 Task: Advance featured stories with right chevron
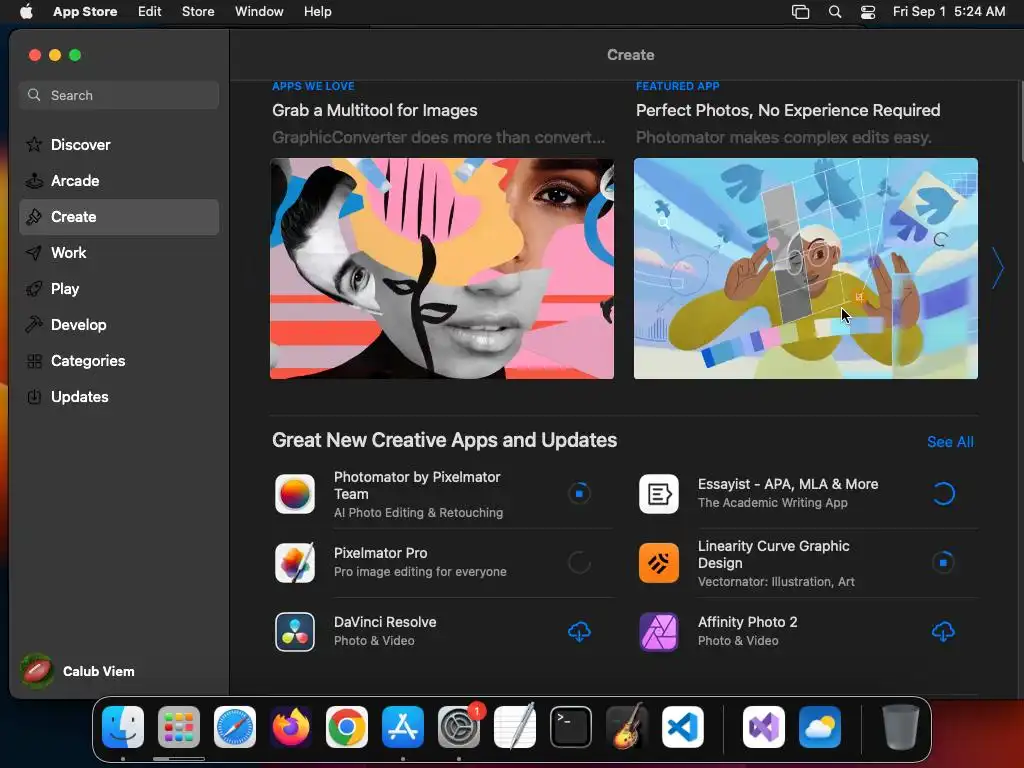(997, 268)
